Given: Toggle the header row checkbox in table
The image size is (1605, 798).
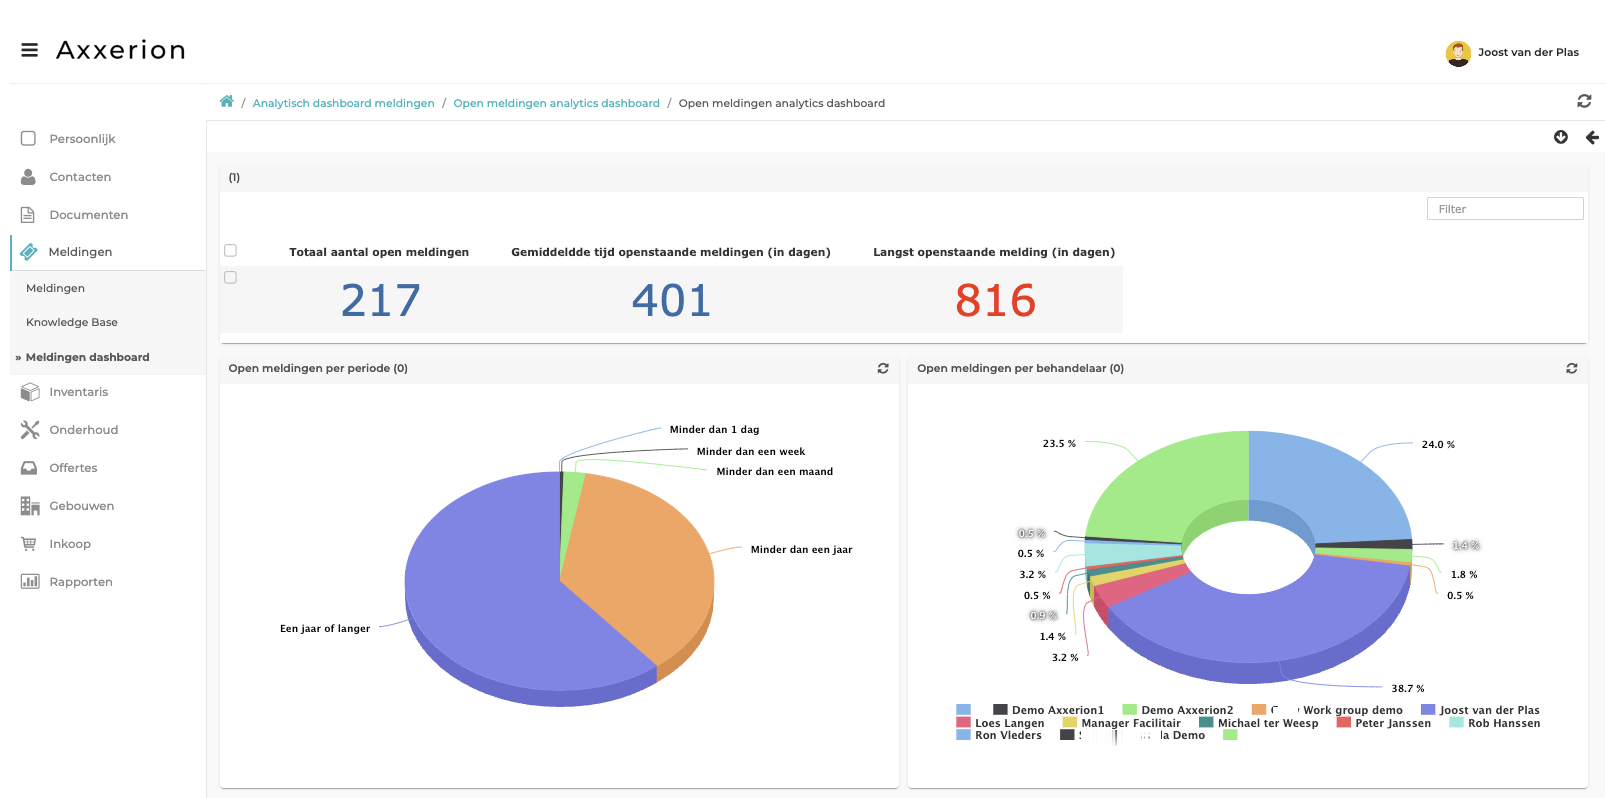Looking at the screenshot, I should pyautogui.click(x=231, y=251).
